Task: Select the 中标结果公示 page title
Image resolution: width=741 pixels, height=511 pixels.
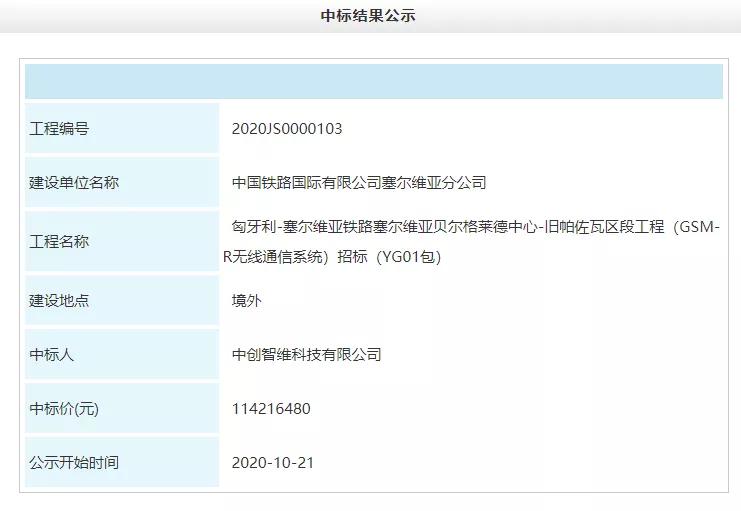Action: coord(368,16)
